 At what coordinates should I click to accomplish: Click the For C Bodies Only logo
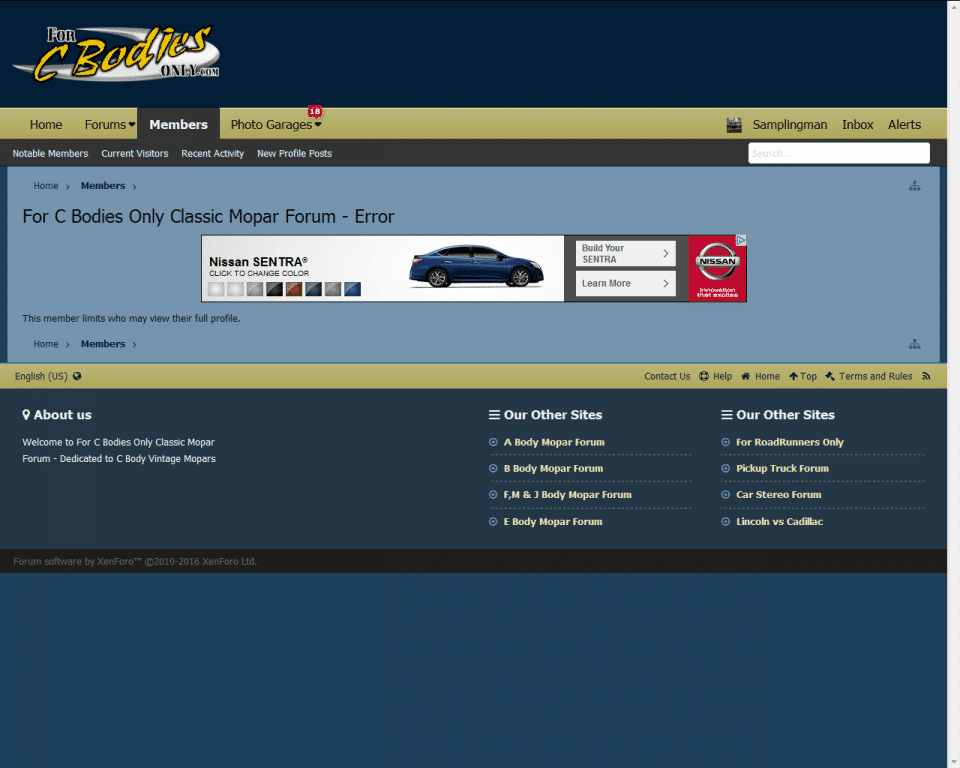[x=116, y=54]
